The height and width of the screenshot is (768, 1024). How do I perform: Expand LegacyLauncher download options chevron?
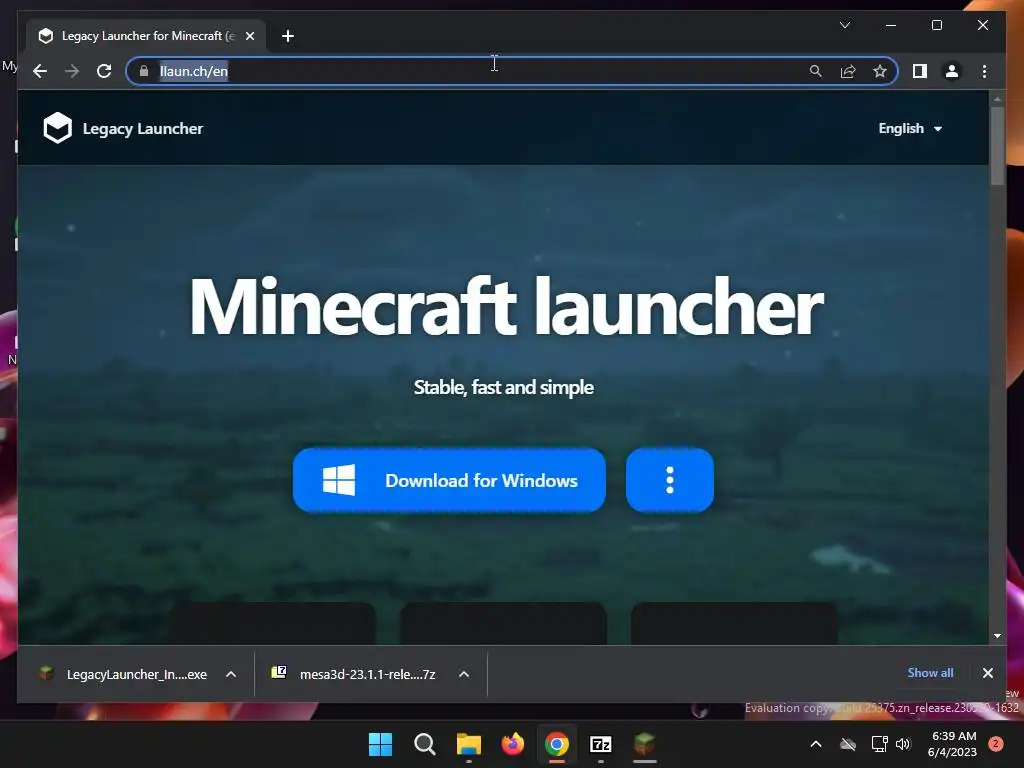(x=231, y=674)
